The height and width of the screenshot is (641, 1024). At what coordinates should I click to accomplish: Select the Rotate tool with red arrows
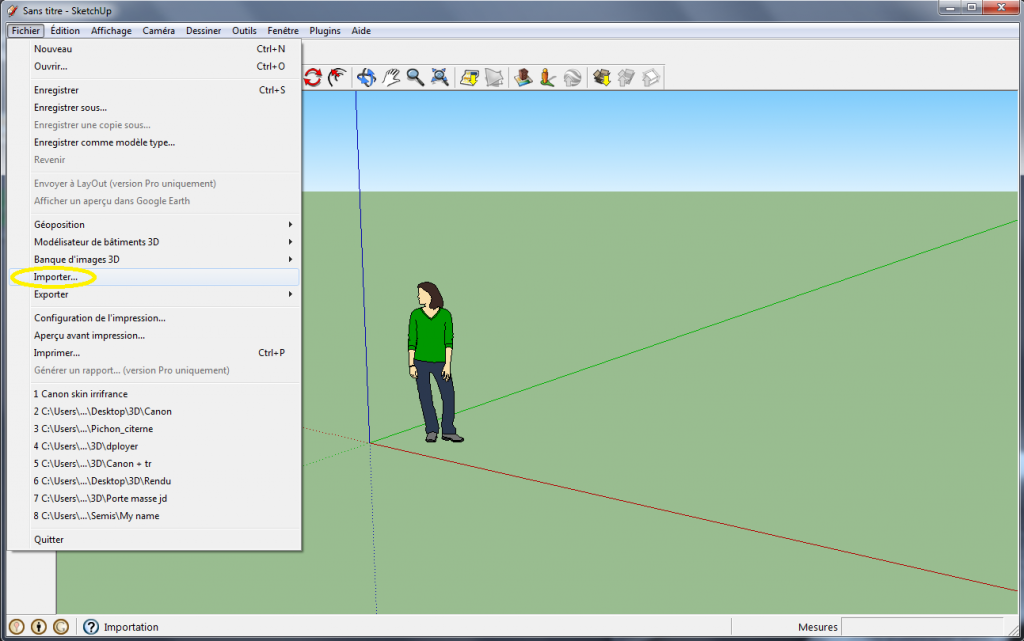coord(313,78)
